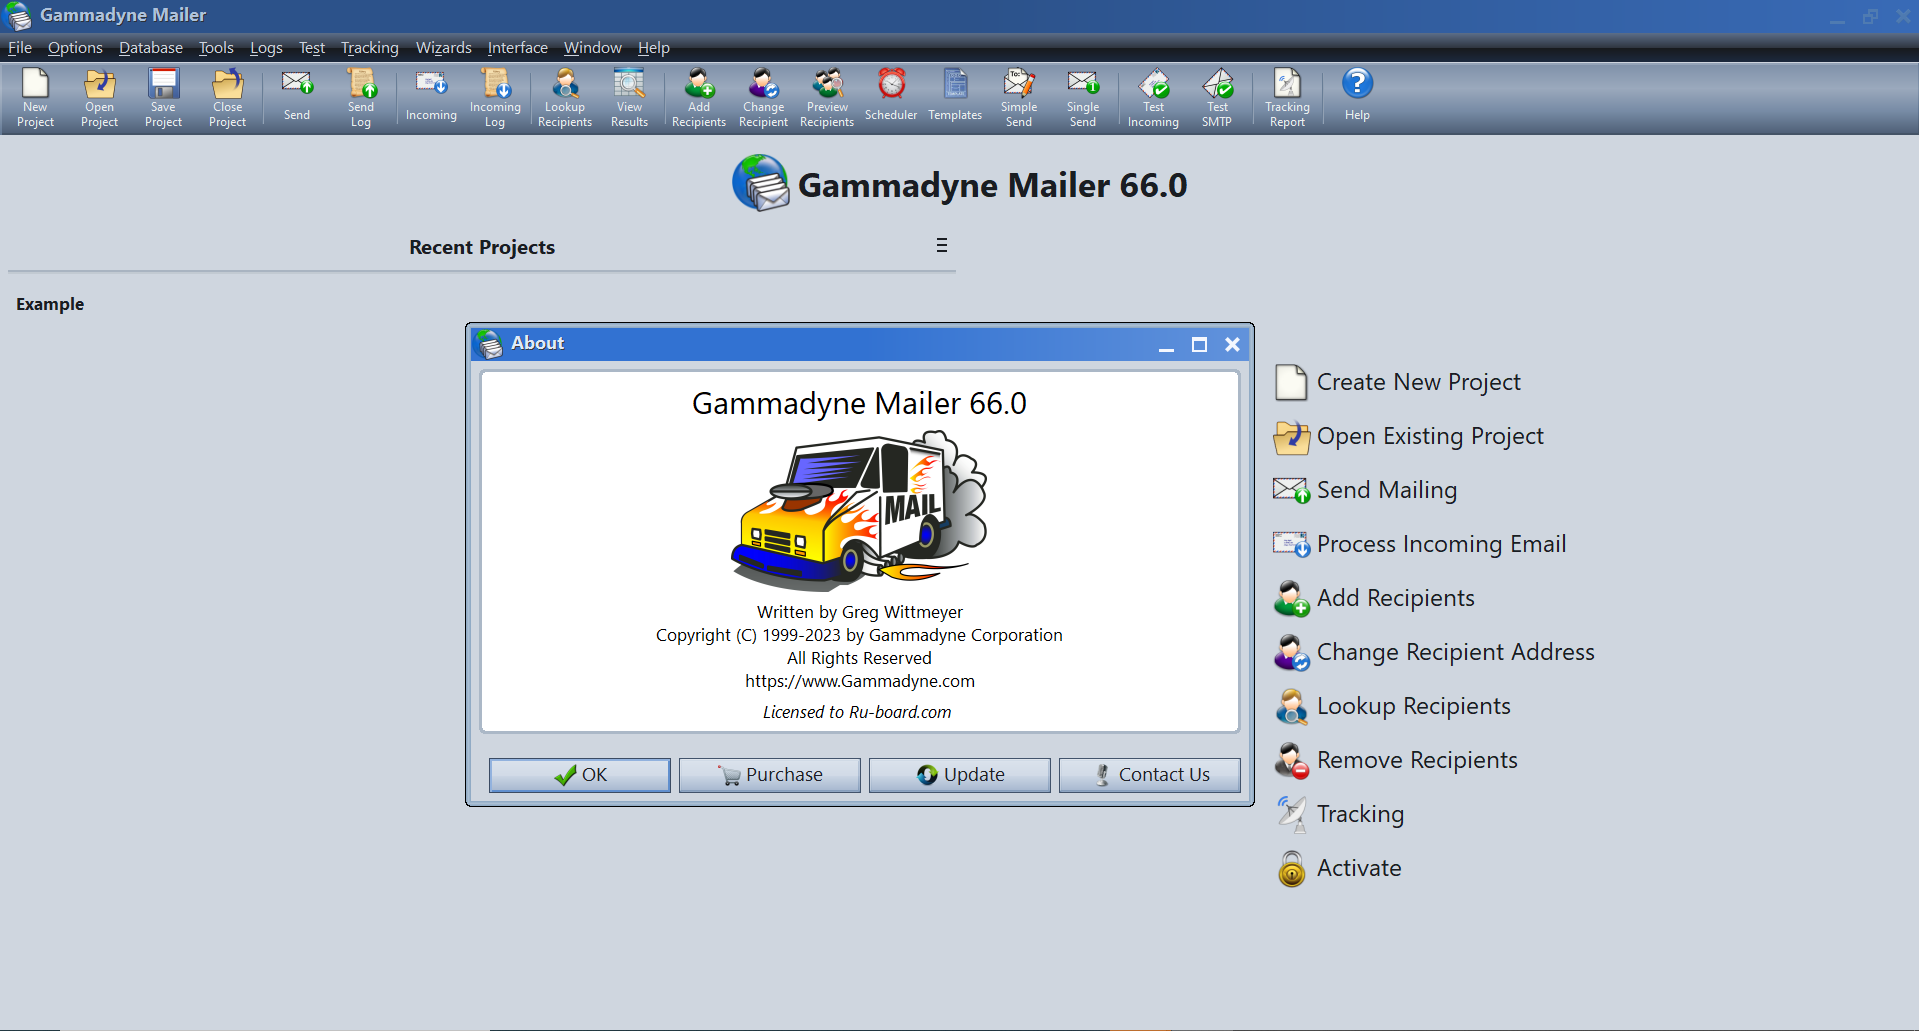Click the Simple Send toolbar icon
Screen dimensions: 1919x1031
(1018, 97)
